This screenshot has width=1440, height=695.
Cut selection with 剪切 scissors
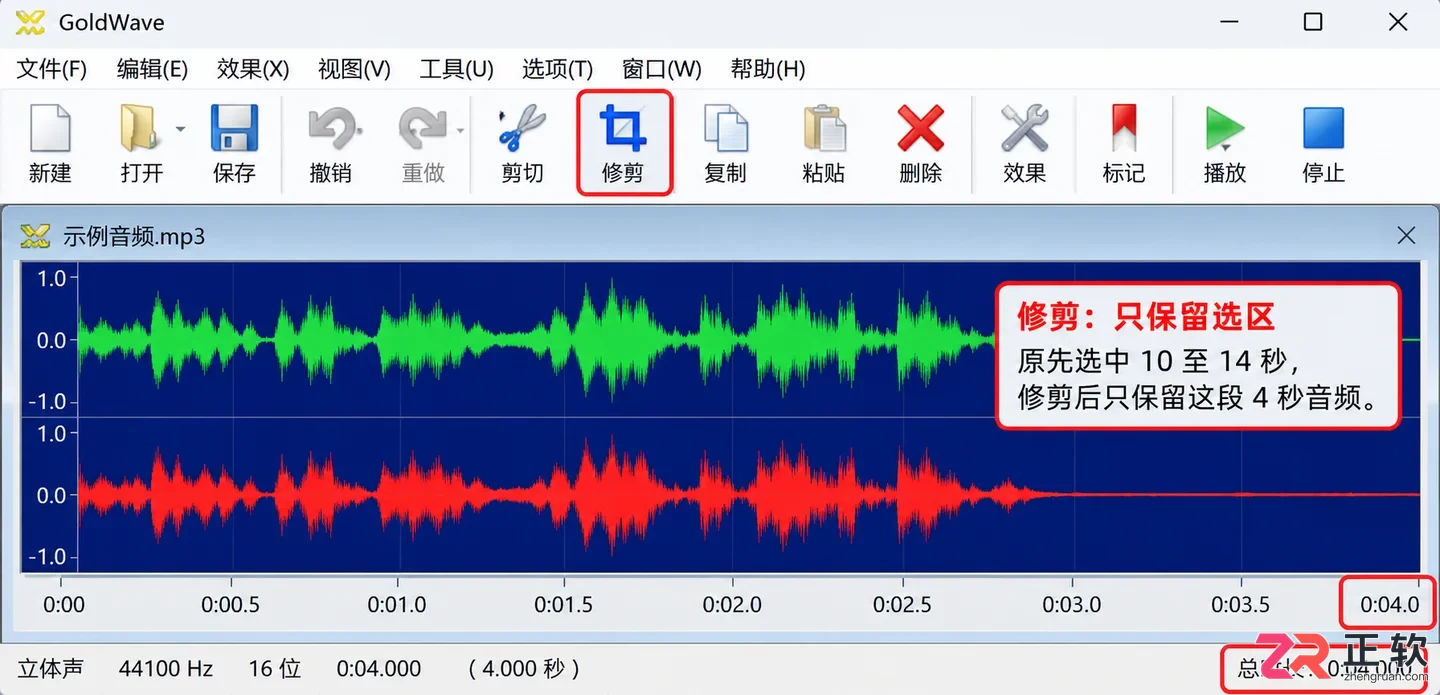[522, 143]
